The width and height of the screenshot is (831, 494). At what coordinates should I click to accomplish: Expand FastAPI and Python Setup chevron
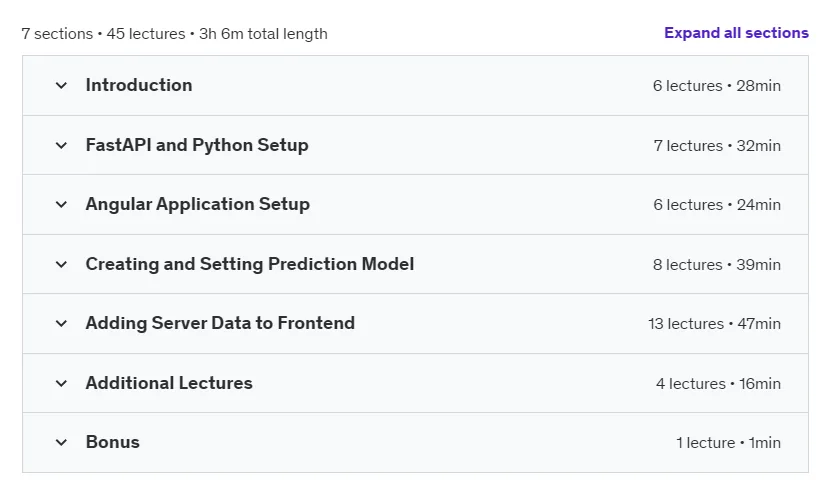[x=61, y=145]
